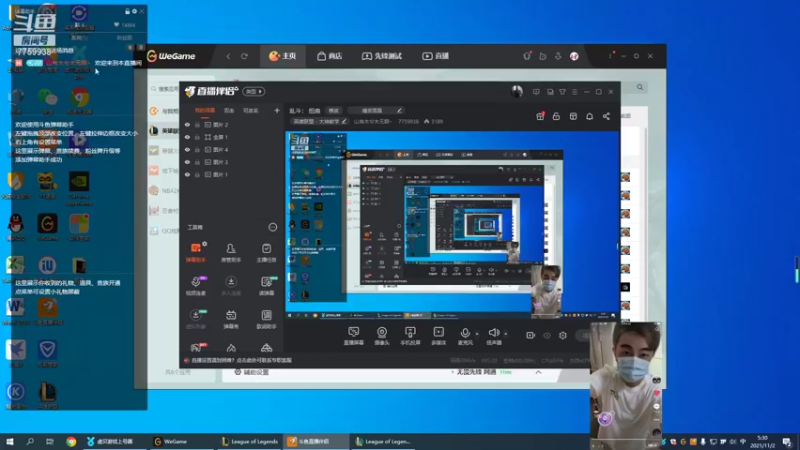Click the stream help link at bottom
Viewport: 800px width, 450px height.
239,360
